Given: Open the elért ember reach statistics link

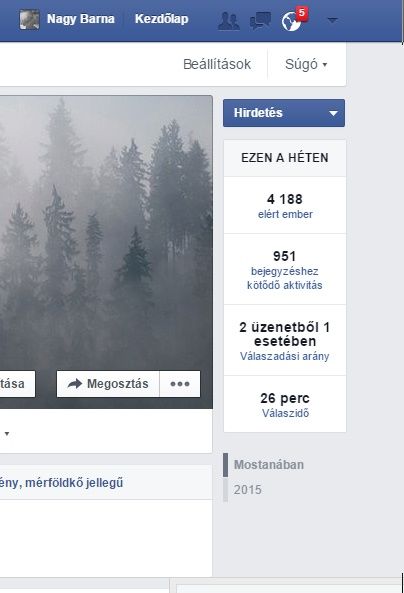Looking at the screenshot, I should (x=285, y=214).
